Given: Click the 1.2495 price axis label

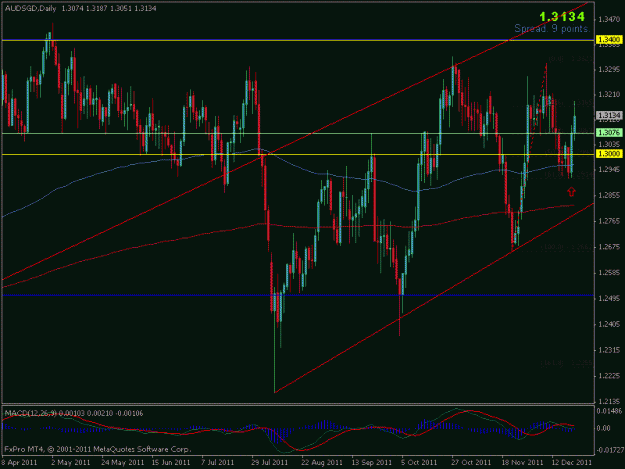Looking at the screenshot, I should [x=609, y=298].
